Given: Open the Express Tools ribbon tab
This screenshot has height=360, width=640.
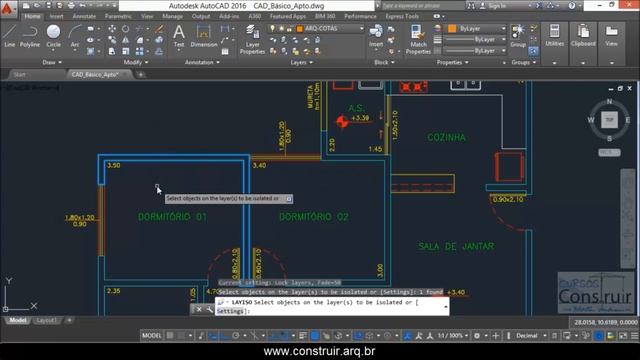Looking at the screenshot, I should (x=402, y=16).
